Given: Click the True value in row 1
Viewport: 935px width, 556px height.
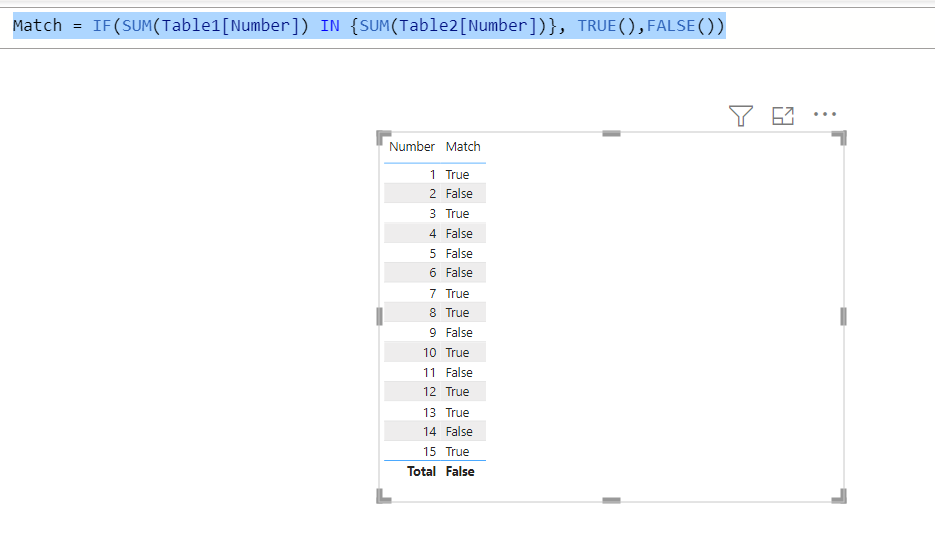Looking at the screenshot, I should 457,175.
